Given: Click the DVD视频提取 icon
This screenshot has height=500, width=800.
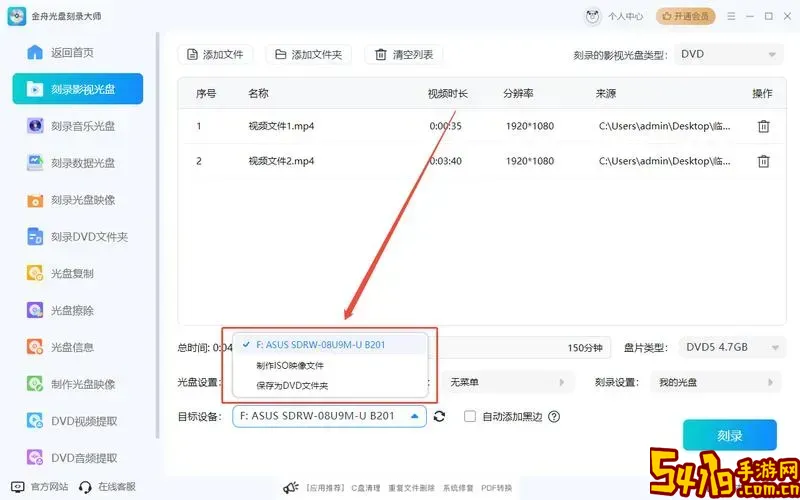Looking at the screenshot, I should (x=35, y=421).
